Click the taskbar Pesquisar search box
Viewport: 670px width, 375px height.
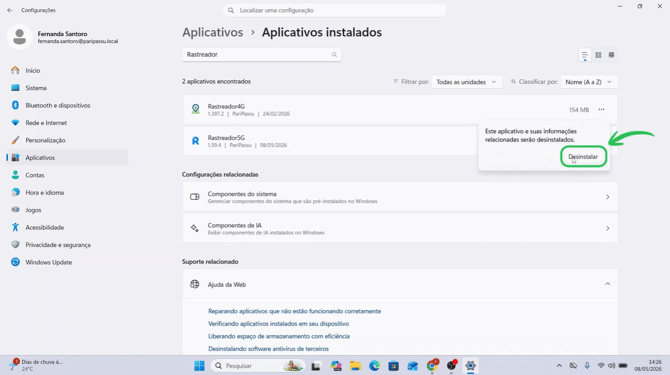click(x=258, y=366)
